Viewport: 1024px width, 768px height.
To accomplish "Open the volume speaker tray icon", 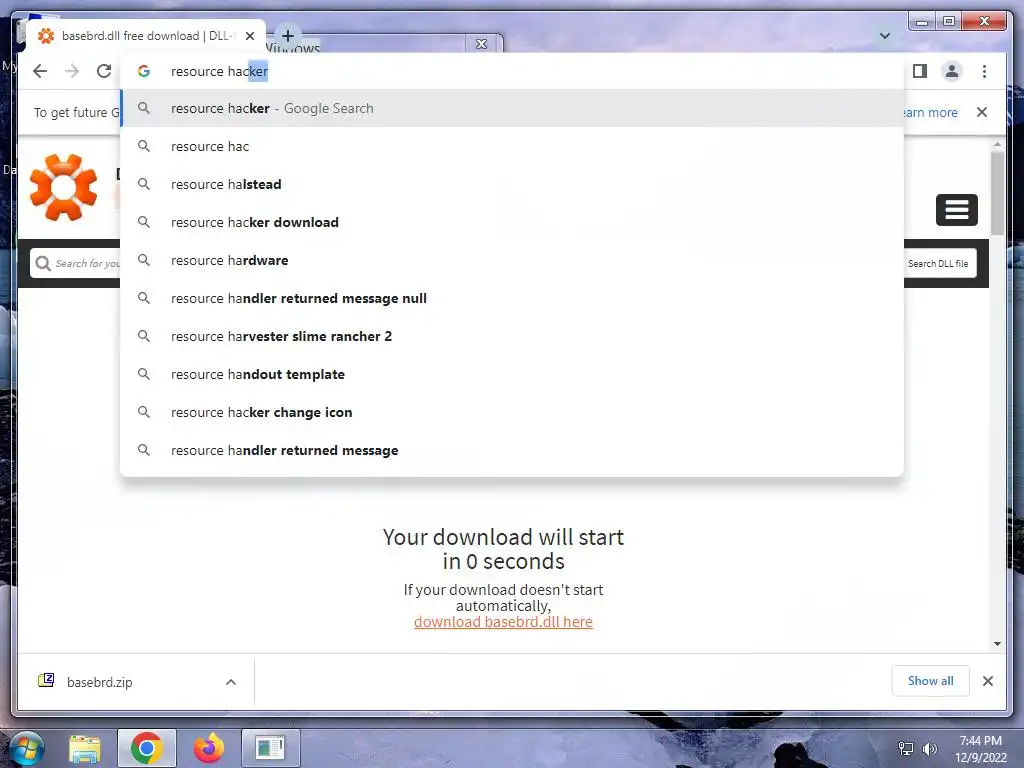I will (930, 749).
